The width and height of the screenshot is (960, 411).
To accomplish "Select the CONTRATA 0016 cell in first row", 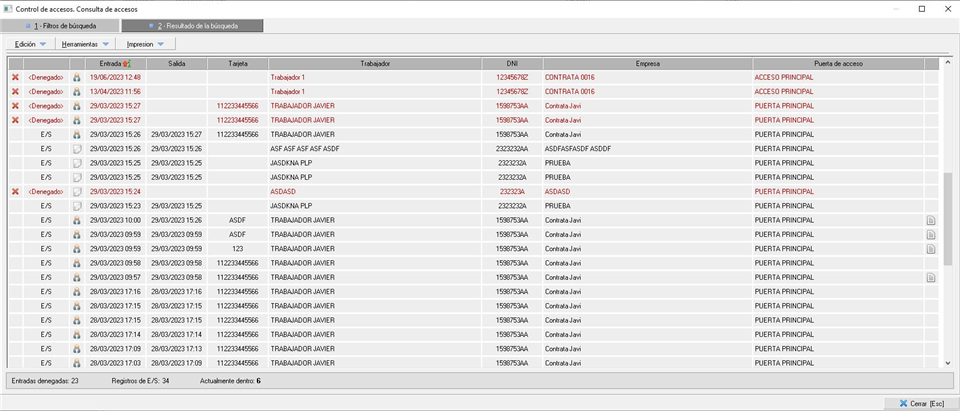I will (569, 77).
